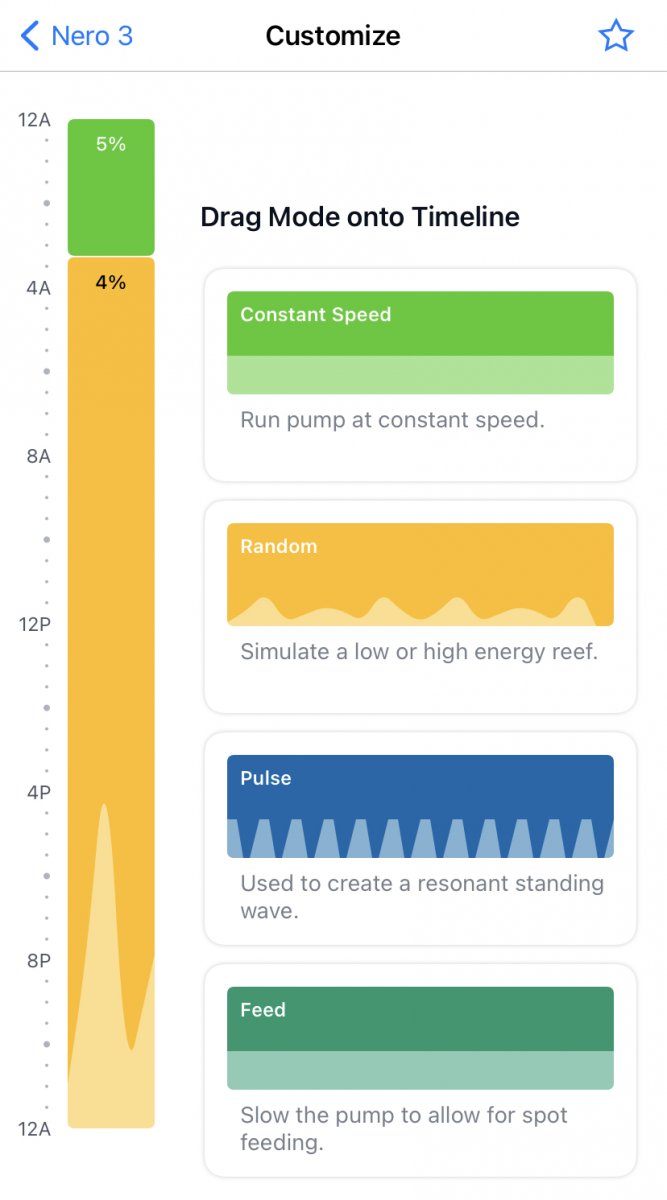Screen dimensions: 667x1200
Task: Tap the Customize title
Action: 333,37
